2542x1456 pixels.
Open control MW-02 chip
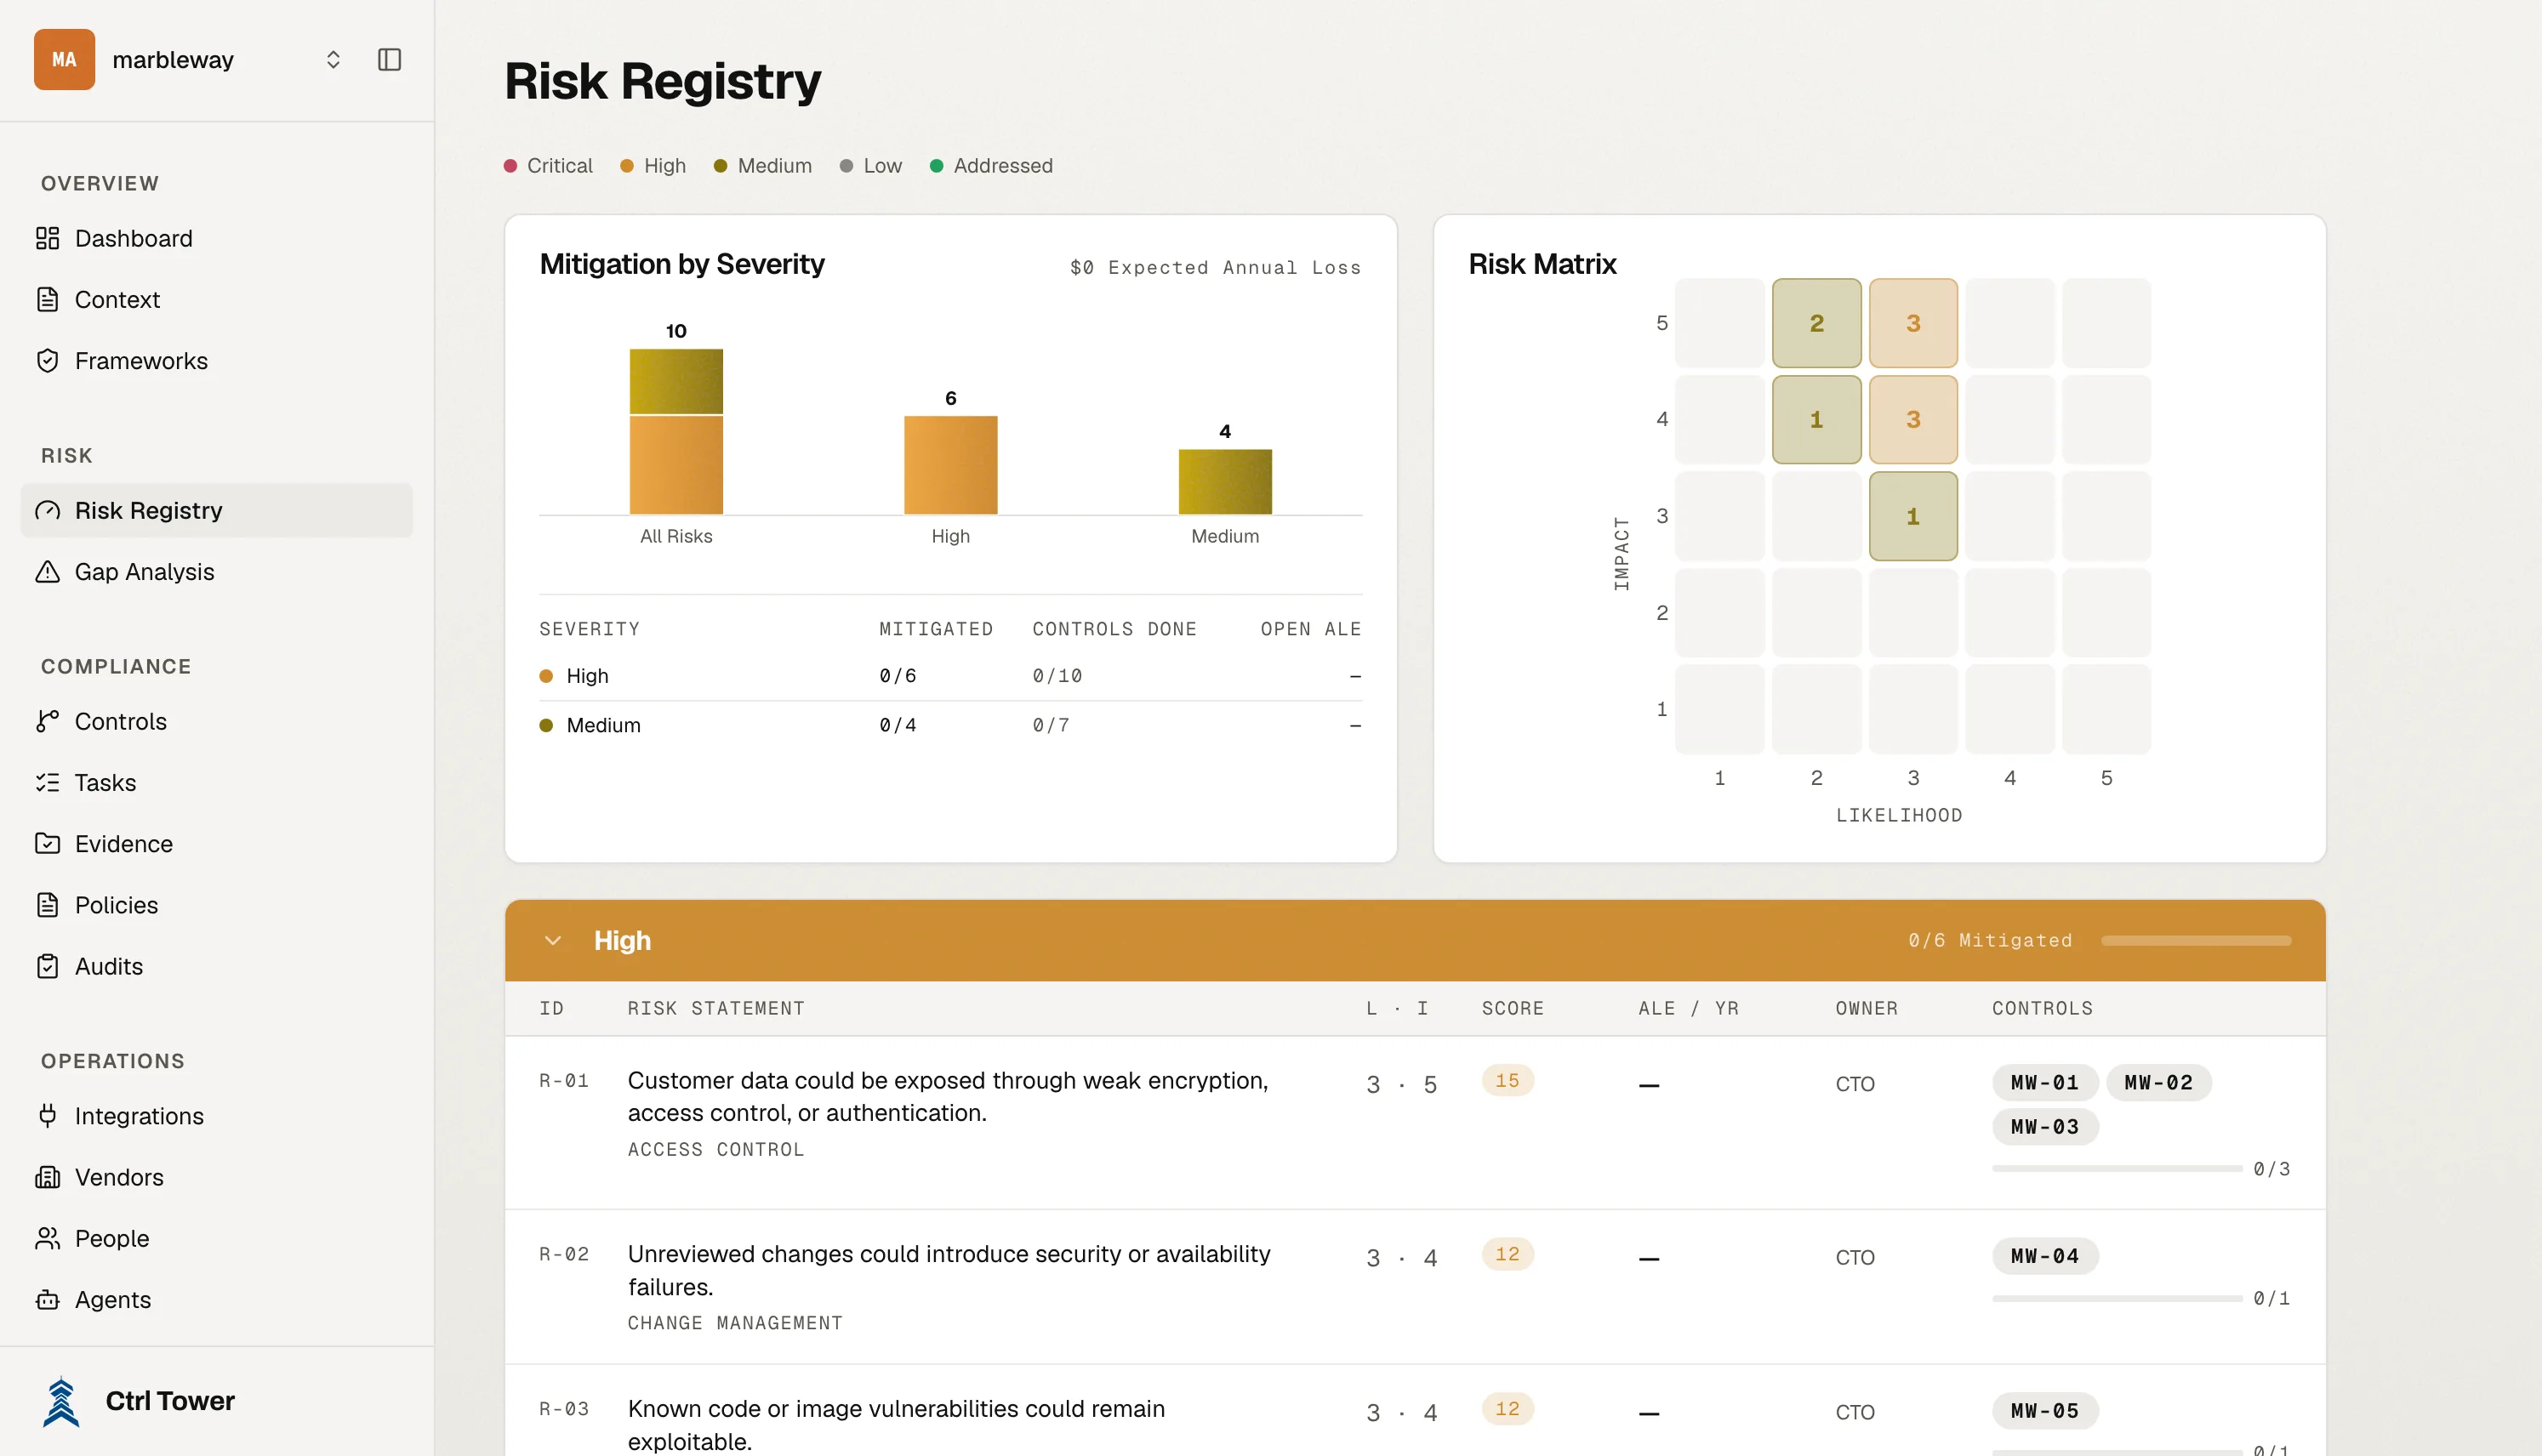[x=2158, y=1082]
